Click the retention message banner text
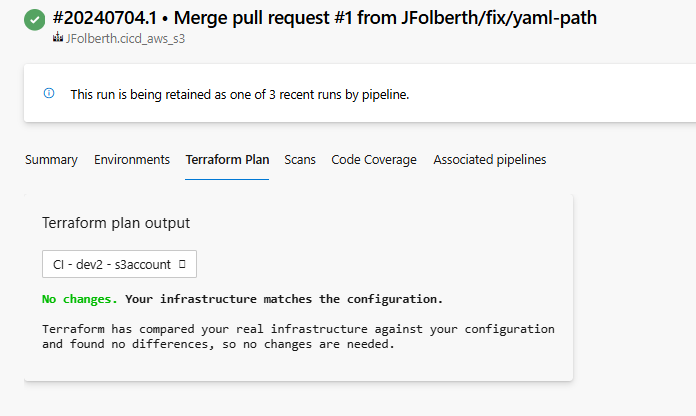The image size is (696, 416). click(x=240, y=95)
